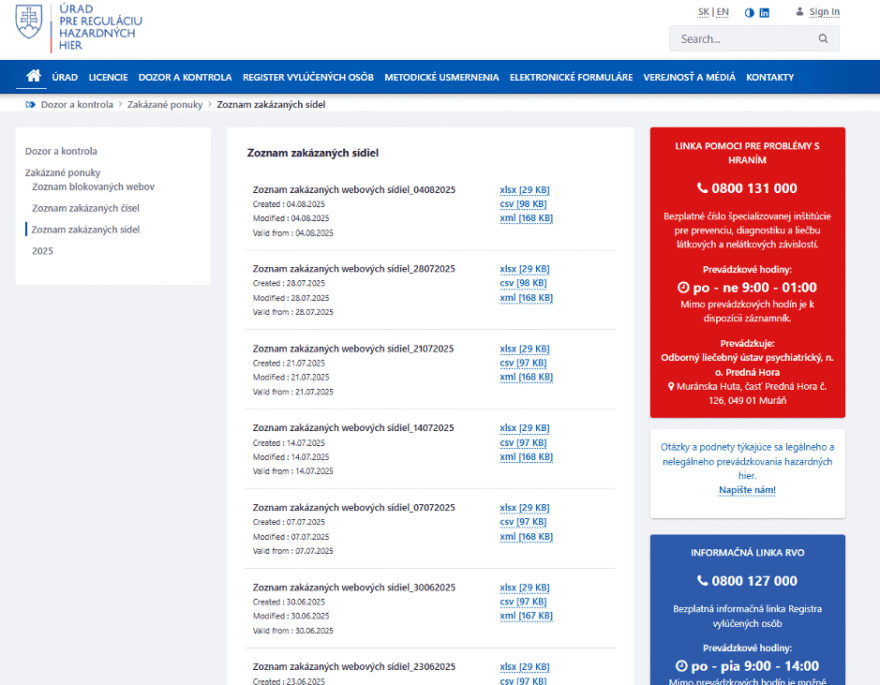Switch language to SK
The width and height of the screenshot is (880, 685).
click(703, 12)
